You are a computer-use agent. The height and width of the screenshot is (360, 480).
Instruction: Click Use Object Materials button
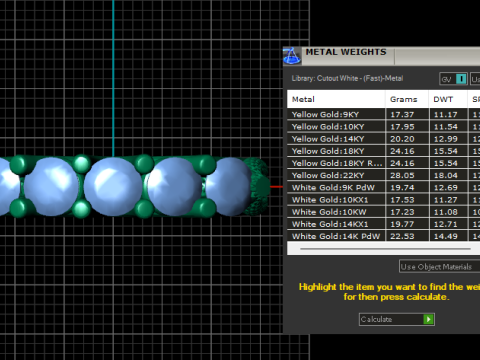439,267
